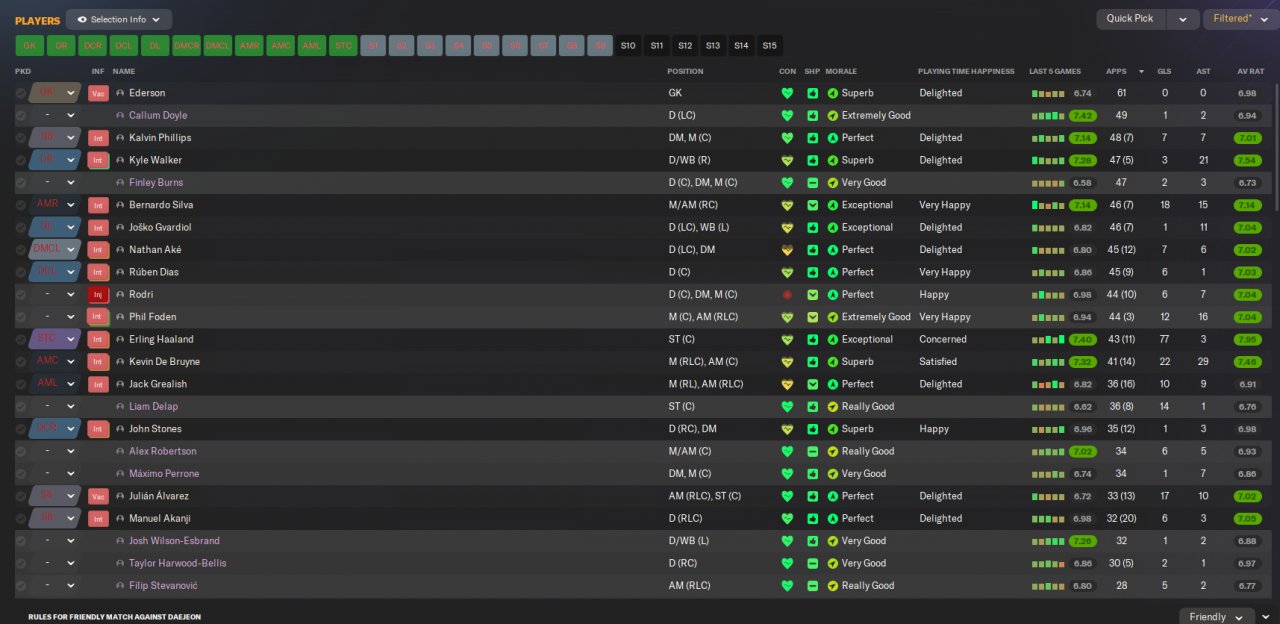
Task: Click Manuel Akanji's sharpness icon
Action: pos(813,519)
